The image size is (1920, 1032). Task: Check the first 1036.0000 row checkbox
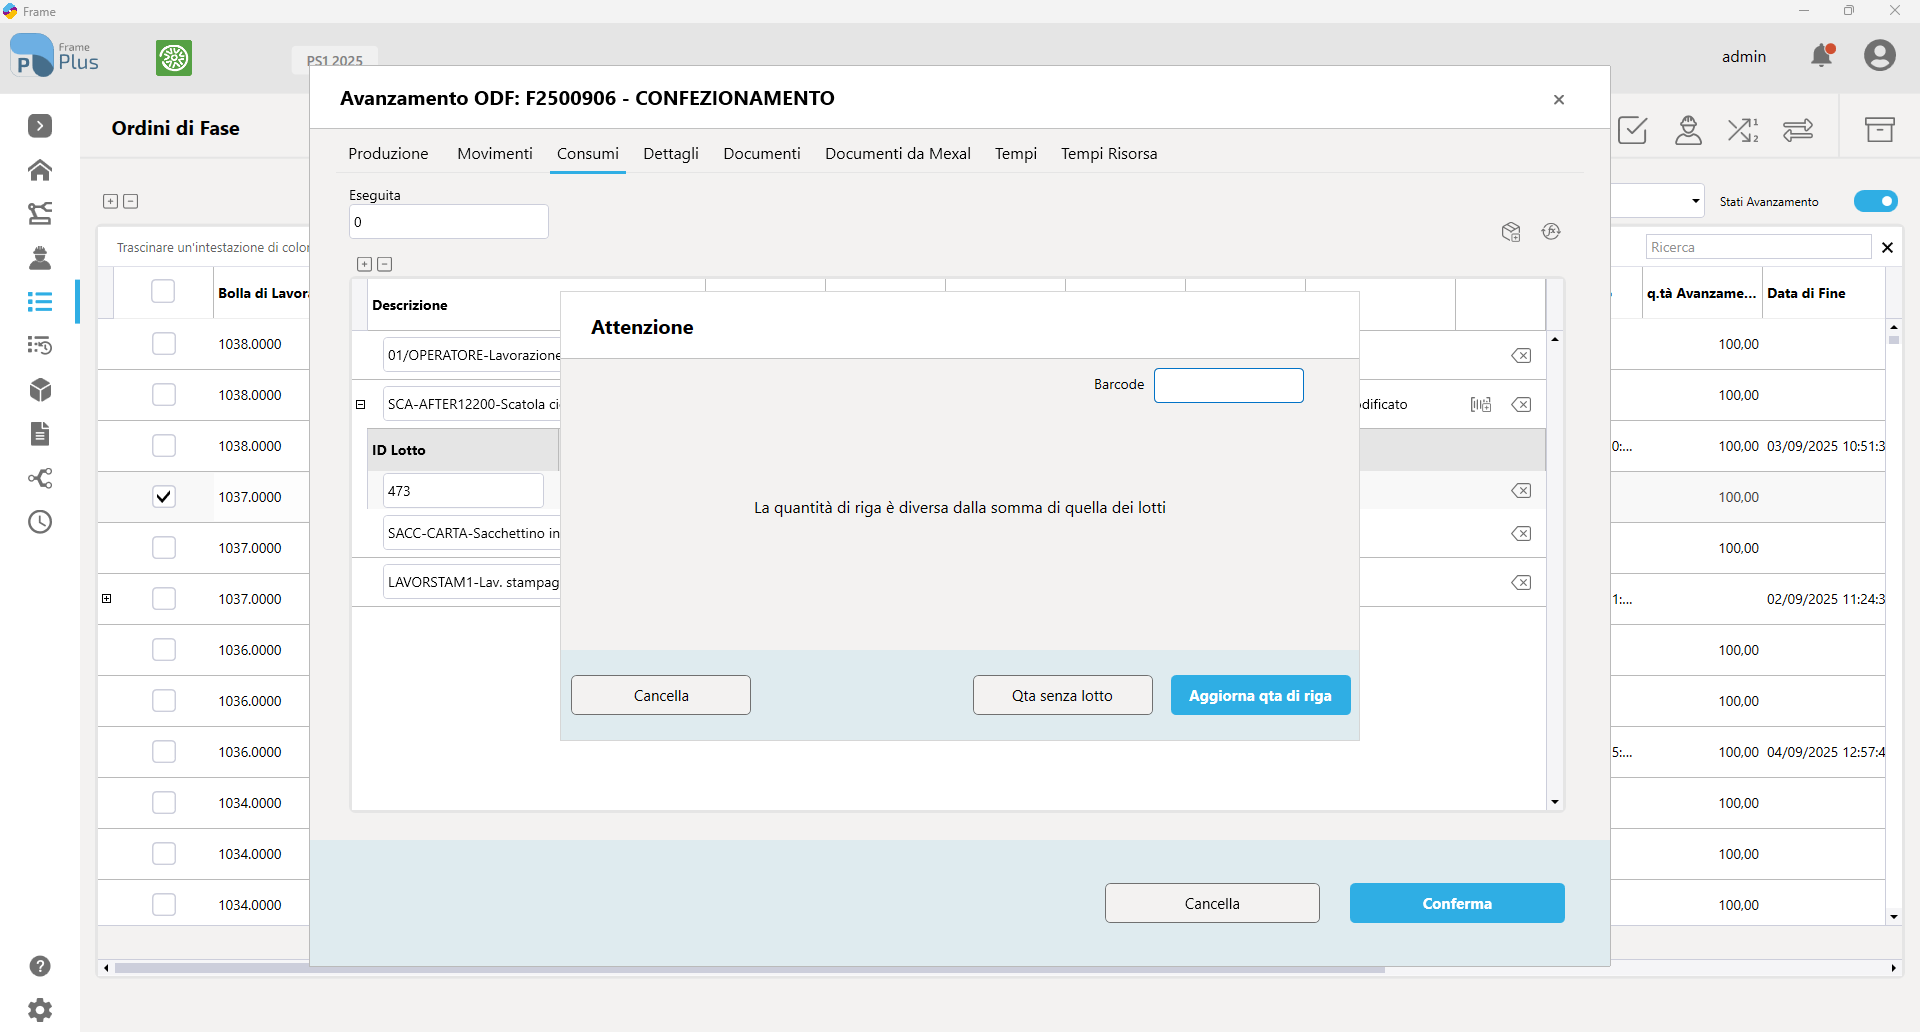(164, 650)
